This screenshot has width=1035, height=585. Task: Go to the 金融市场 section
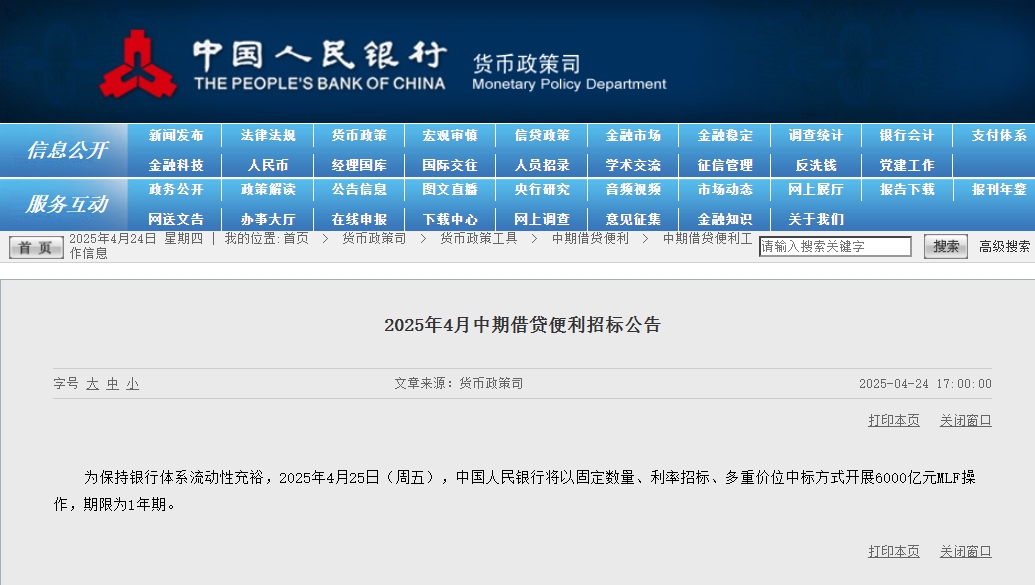pyautogui.click(x=633, y=136)
